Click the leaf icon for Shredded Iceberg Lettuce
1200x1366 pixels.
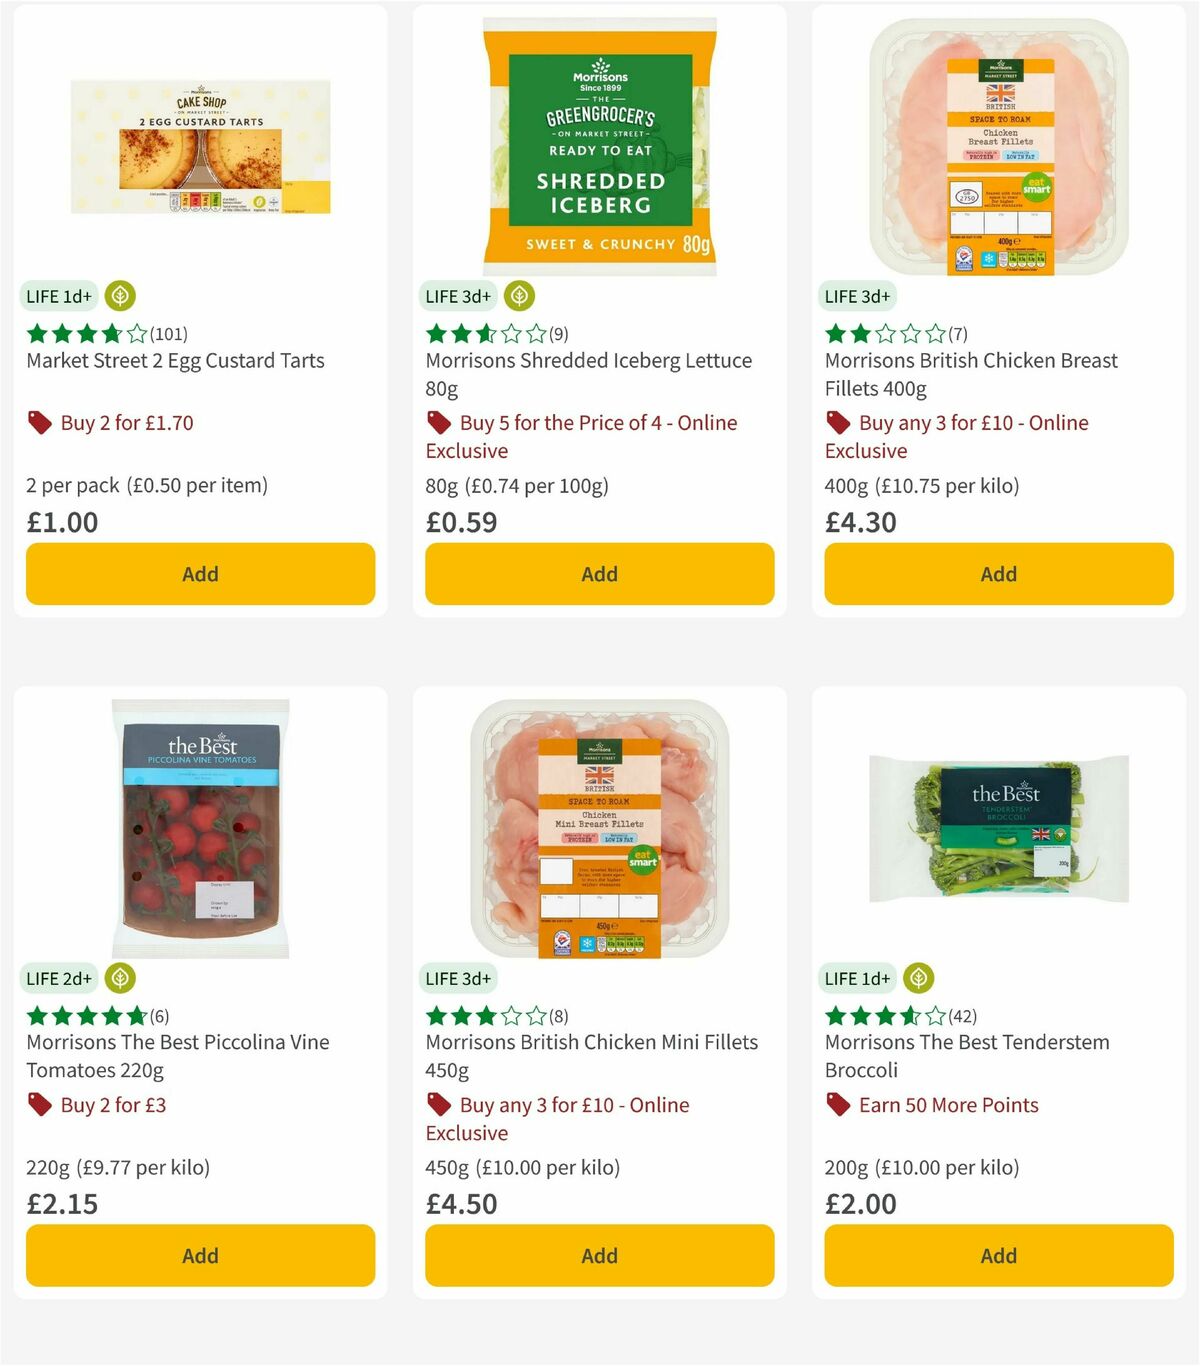(x=519, y=296)
